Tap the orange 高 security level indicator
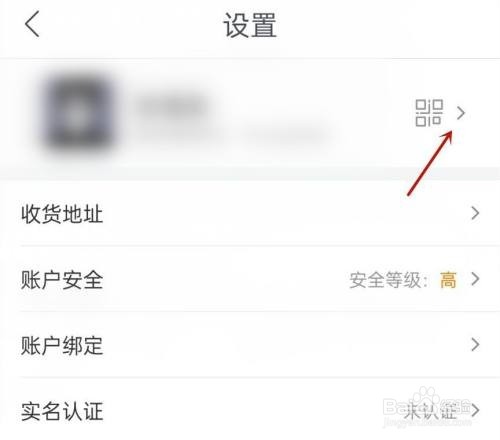Screen dimensions: 500x440 pyautogui.click(x=448, y=280)
